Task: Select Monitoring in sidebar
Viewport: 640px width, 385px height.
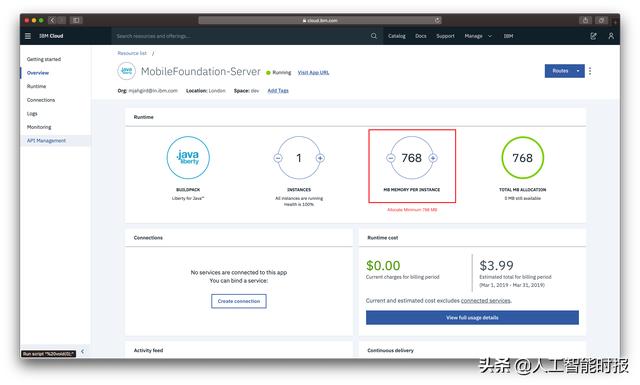Action: coord(39,127)
